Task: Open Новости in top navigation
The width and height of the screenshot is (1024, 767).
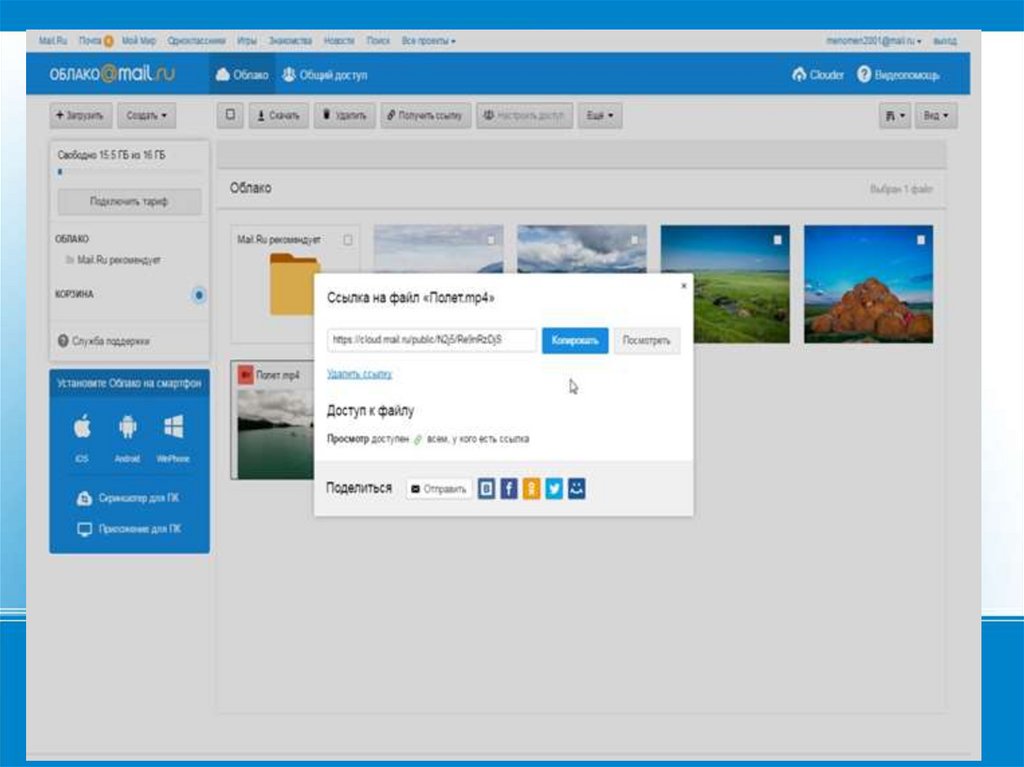Action: [339, 41]
